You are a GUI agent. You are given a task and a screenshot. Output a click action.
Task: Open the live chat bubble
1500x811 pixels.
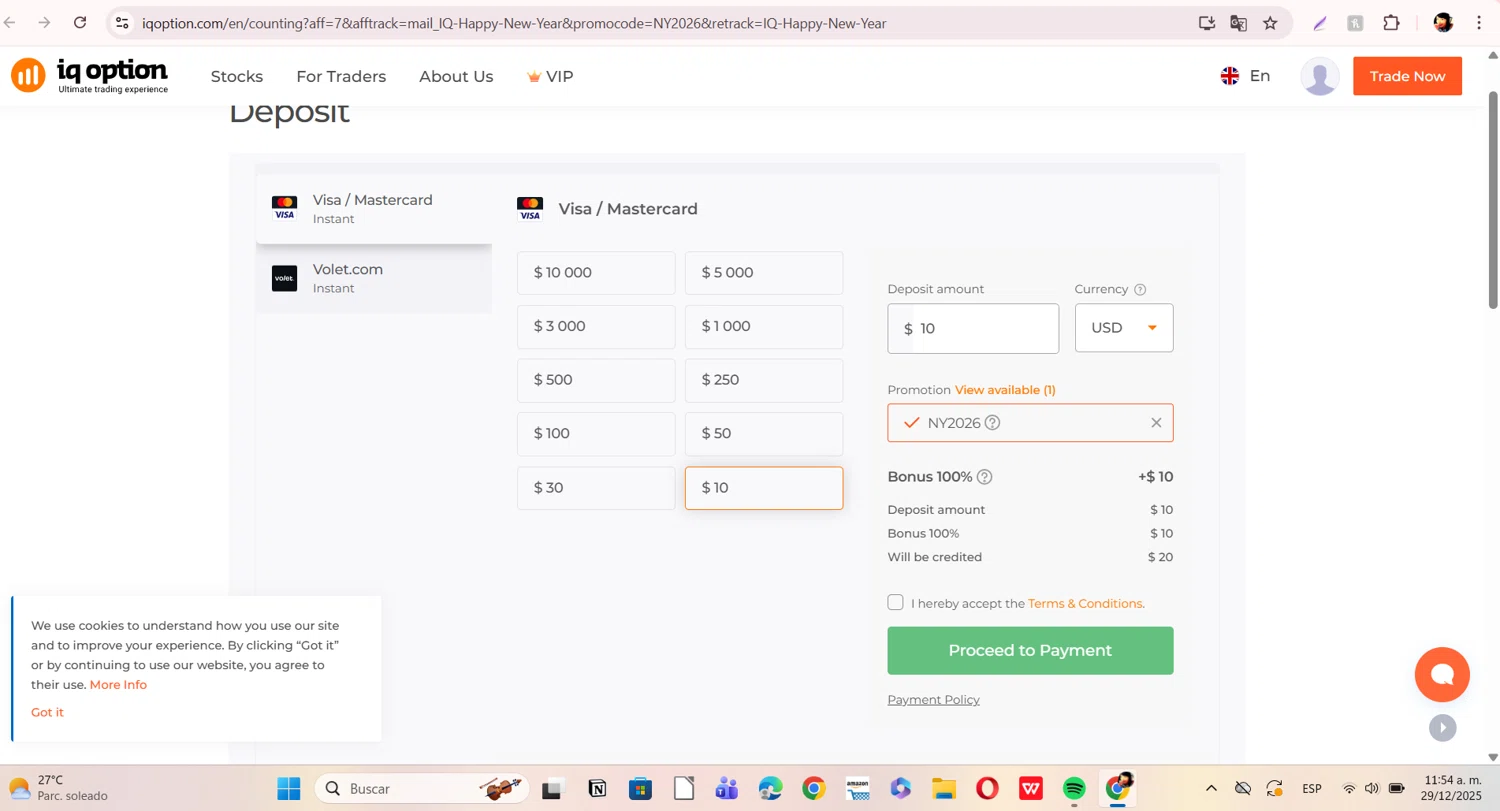tap(1442, 674)
